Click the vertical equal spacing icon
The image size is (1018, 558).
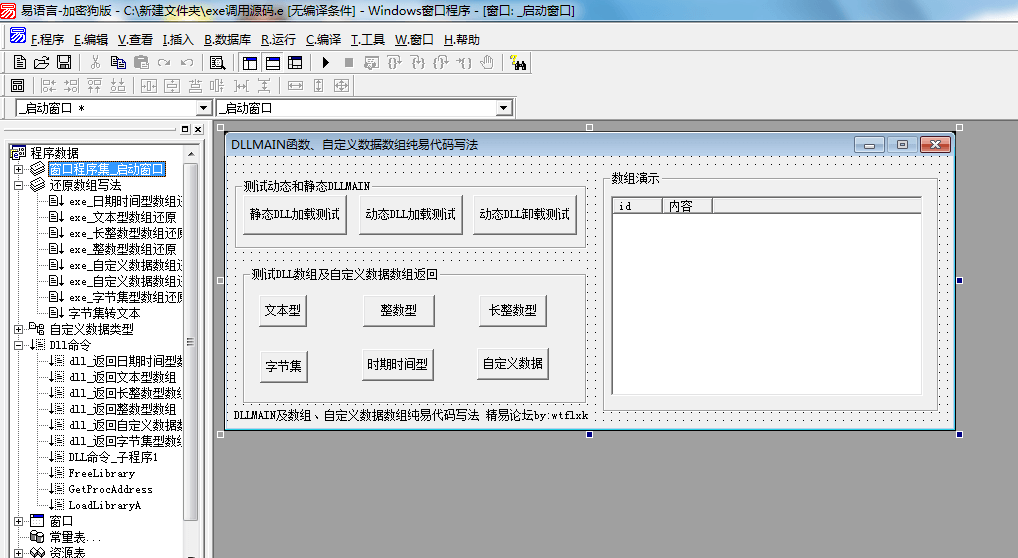(x=264, y=85)
